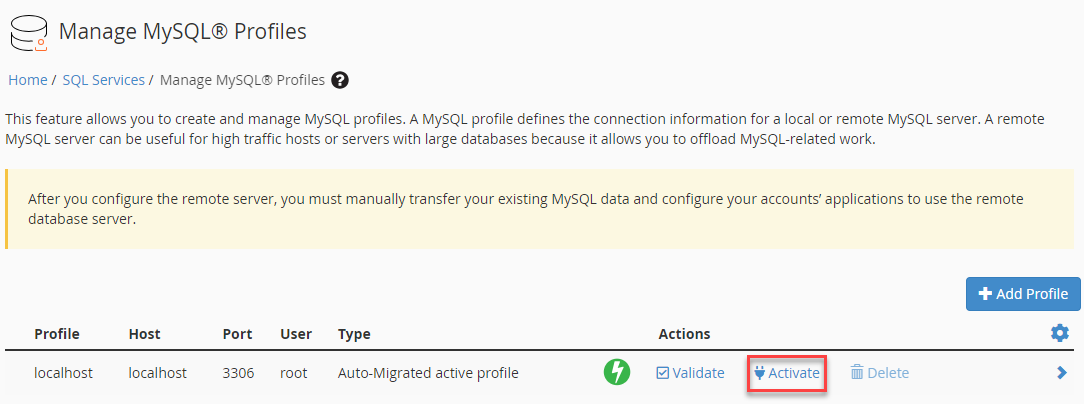Click the Add Profile button
Screen dimensions: 1084x404
tap(1023, 294)
